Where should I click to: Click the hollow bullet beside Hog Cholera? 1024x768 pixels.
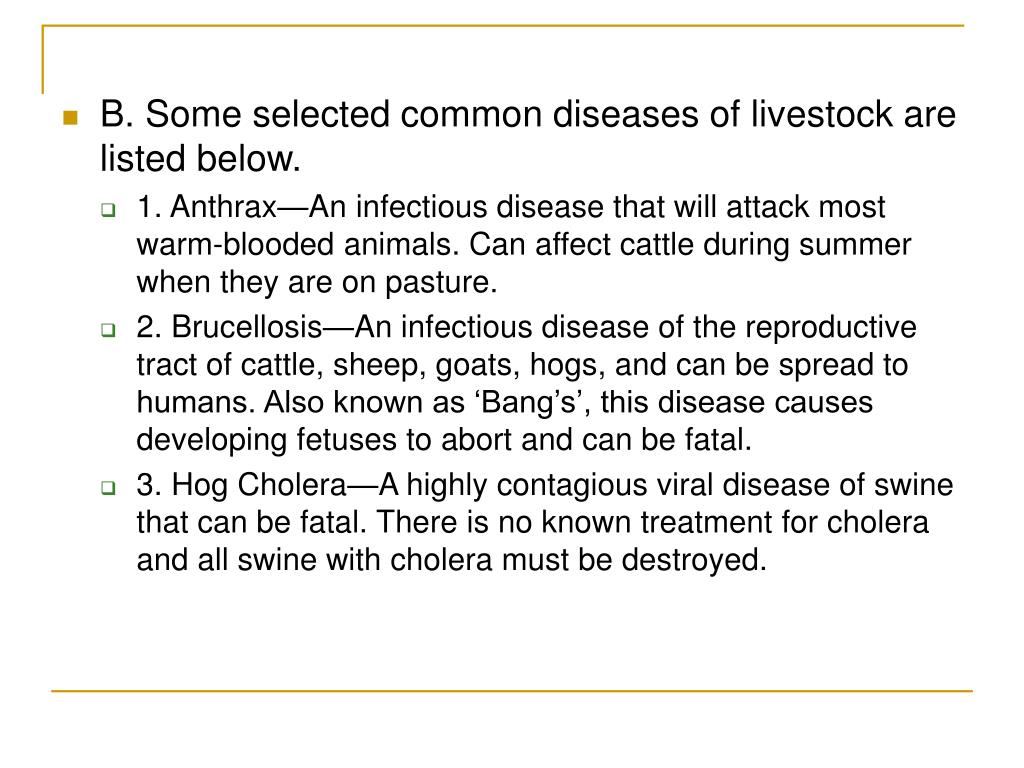(x=108, y=487)
